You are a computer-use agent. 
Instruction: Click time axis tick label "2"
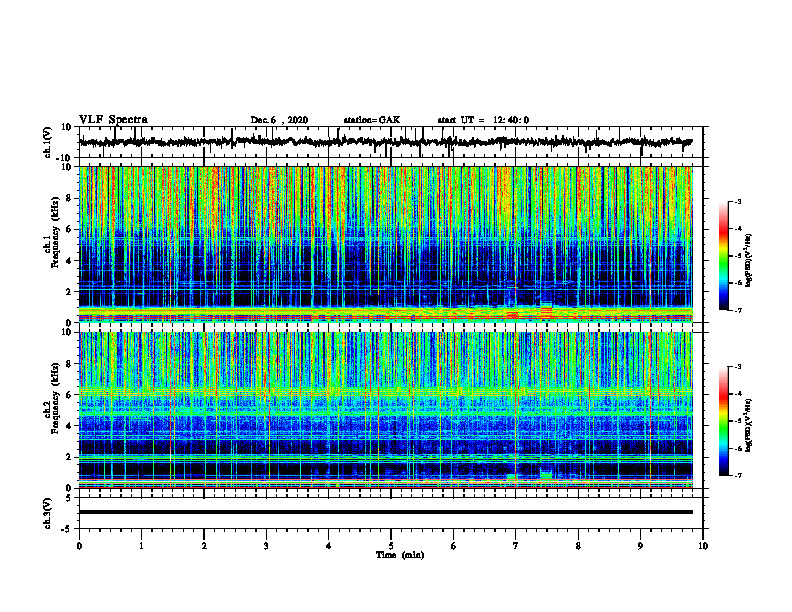click(x=204, y=546)
